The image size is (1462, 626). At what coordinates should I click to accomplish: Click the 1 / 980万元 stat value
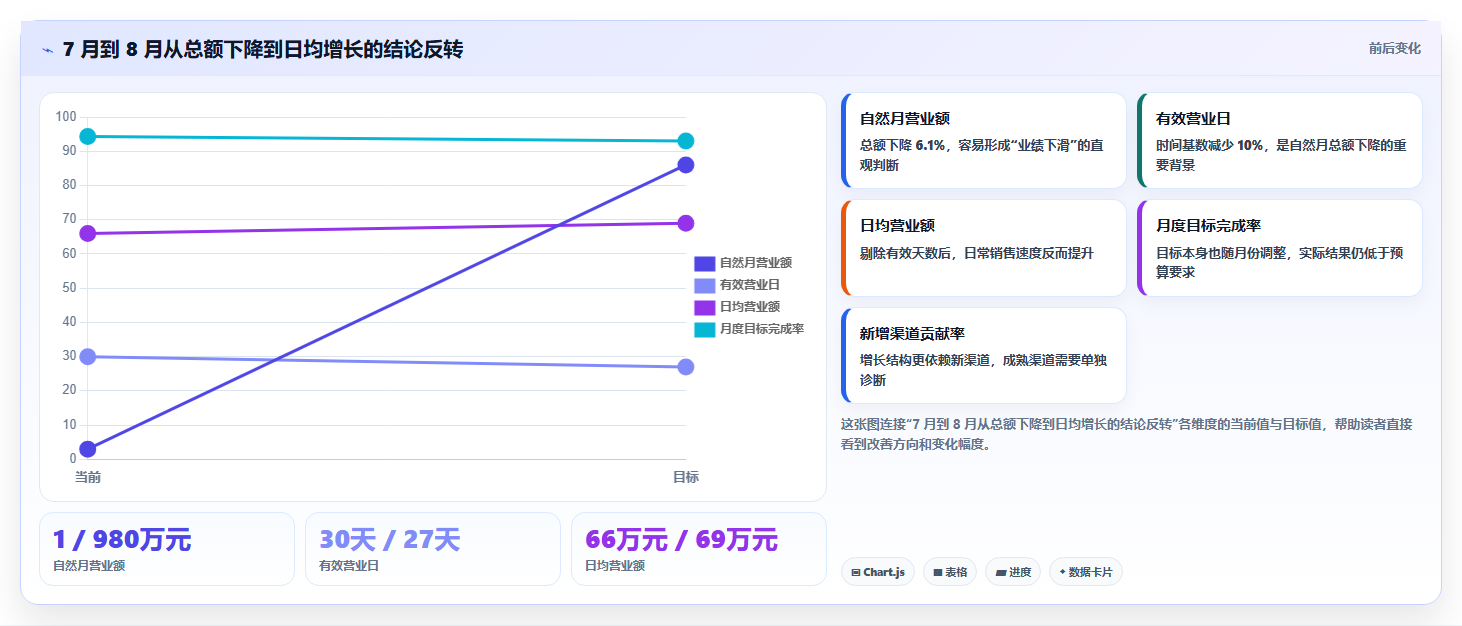pyautogui.click(x=122, y=540)
